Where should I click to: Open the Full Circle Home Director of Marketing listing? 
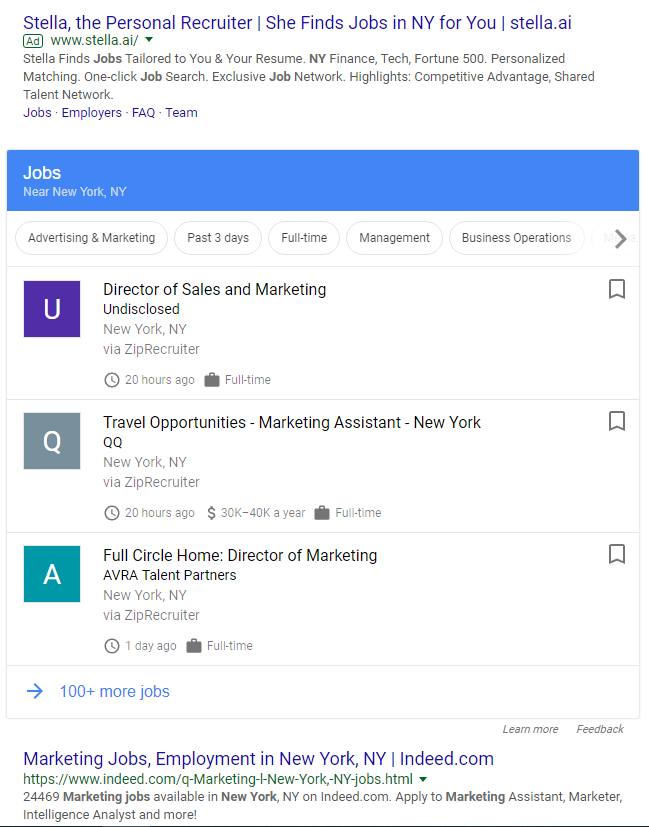[x=240, y=555]
